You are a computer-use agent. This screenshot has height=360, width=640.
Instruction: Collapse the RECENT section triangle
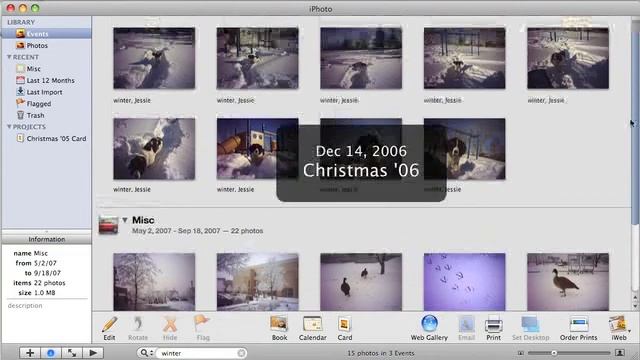[x=9, y=57]
